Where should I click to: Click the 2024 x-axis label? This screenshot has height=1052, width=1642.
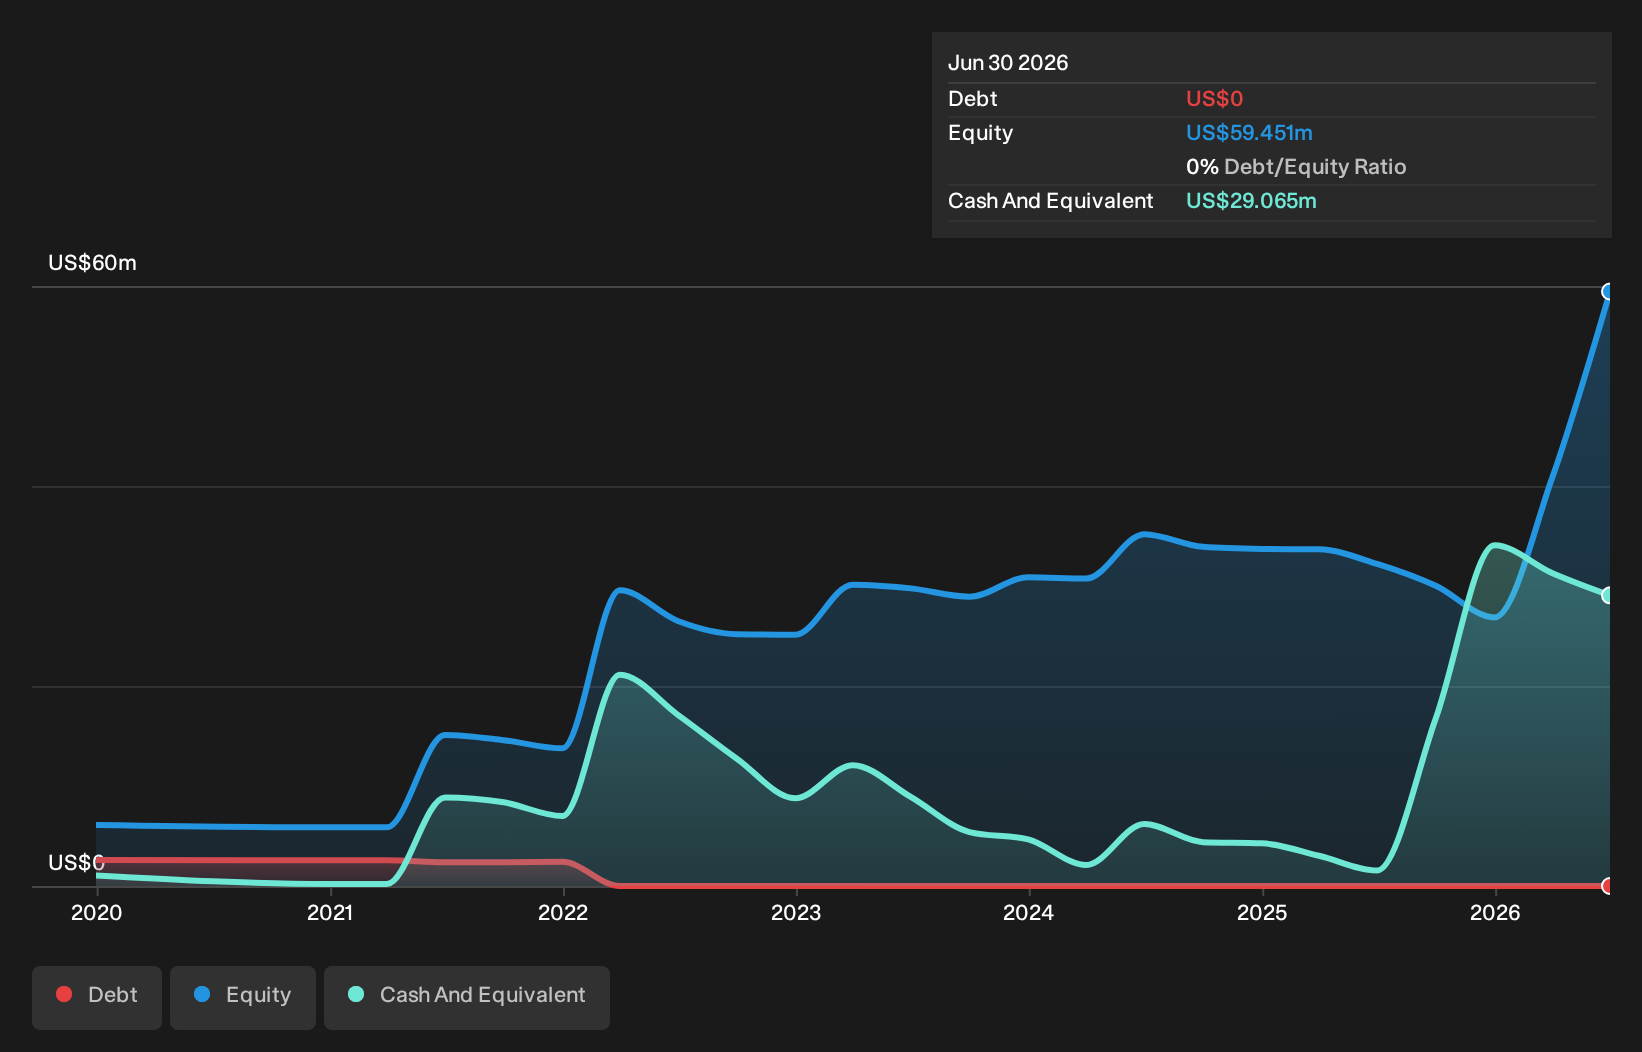1029,912
